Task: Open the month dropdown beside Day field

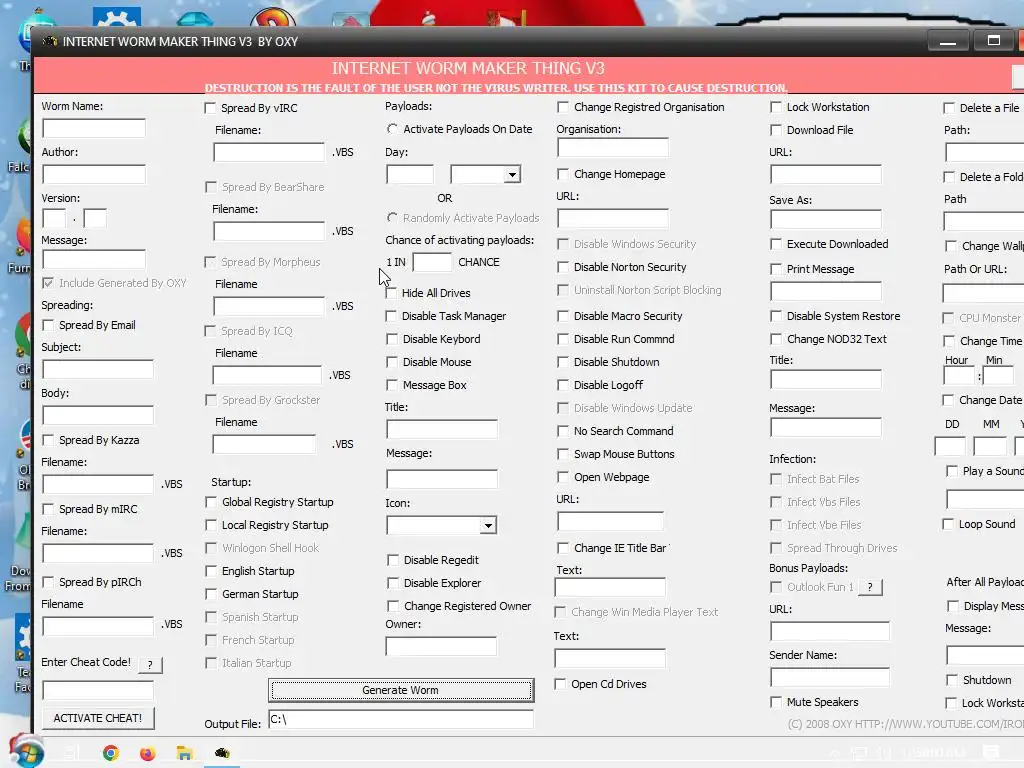Action: (513, 174)
